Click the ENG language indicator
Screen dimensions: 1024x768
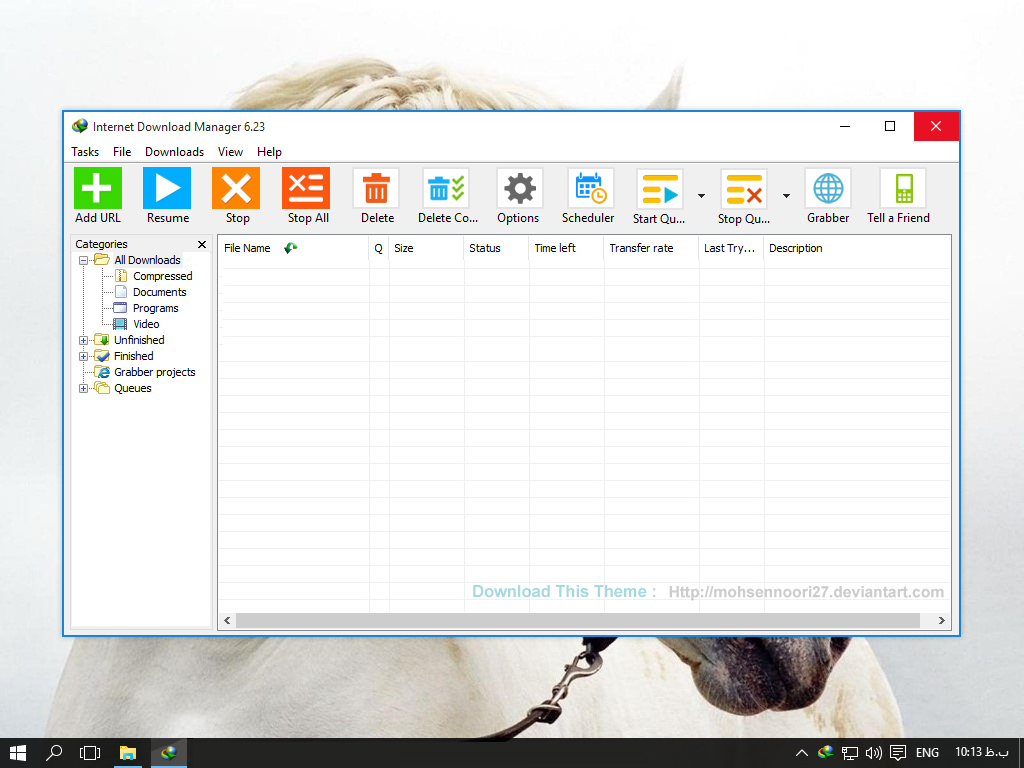[x=927, y=753]
